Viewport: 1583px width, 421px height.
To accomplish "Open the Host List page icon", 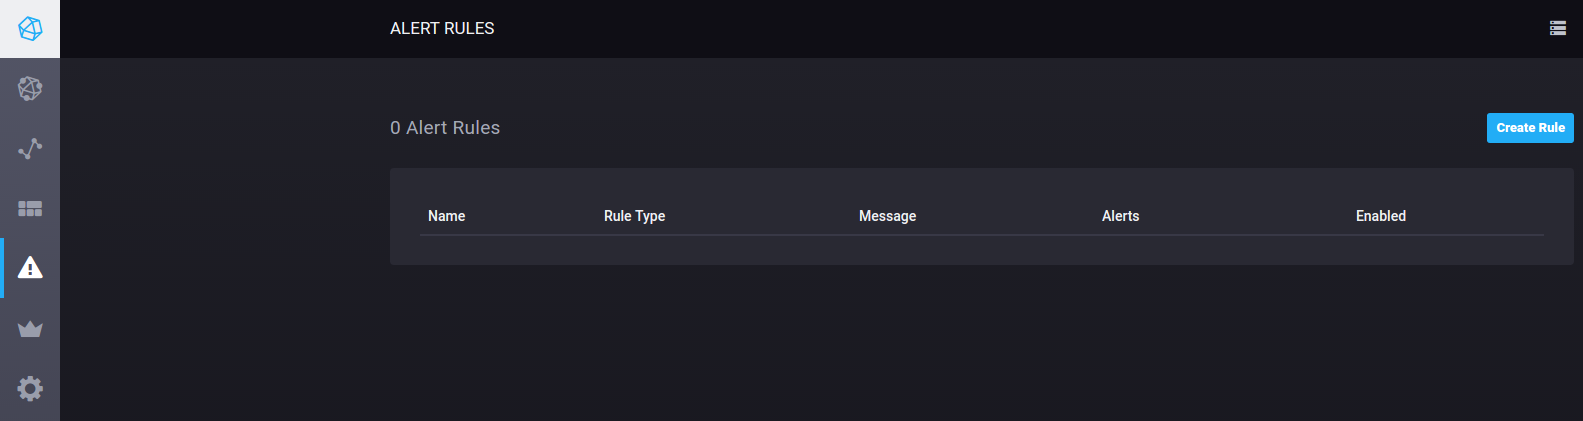I will tap(30, 89).
